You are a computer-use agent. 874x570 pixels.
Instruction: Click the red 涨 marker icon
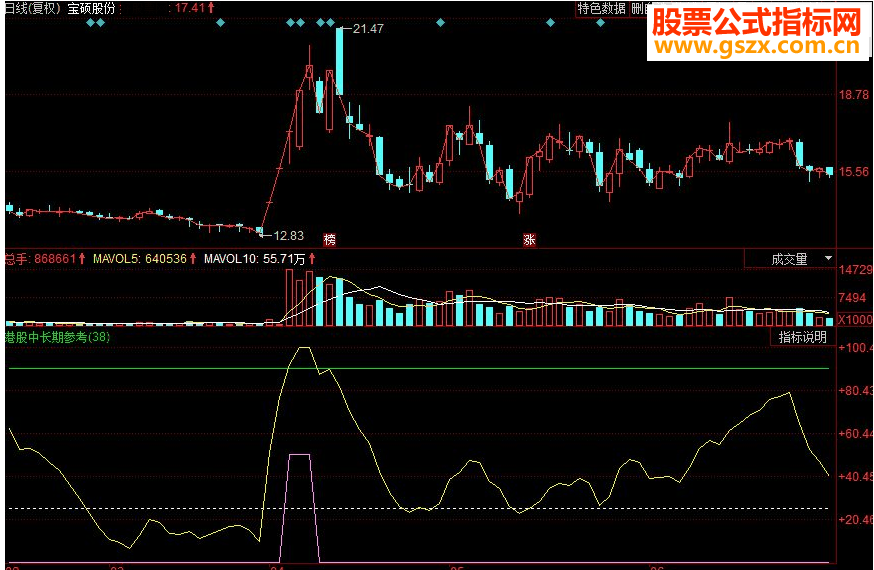coord(529,240)
